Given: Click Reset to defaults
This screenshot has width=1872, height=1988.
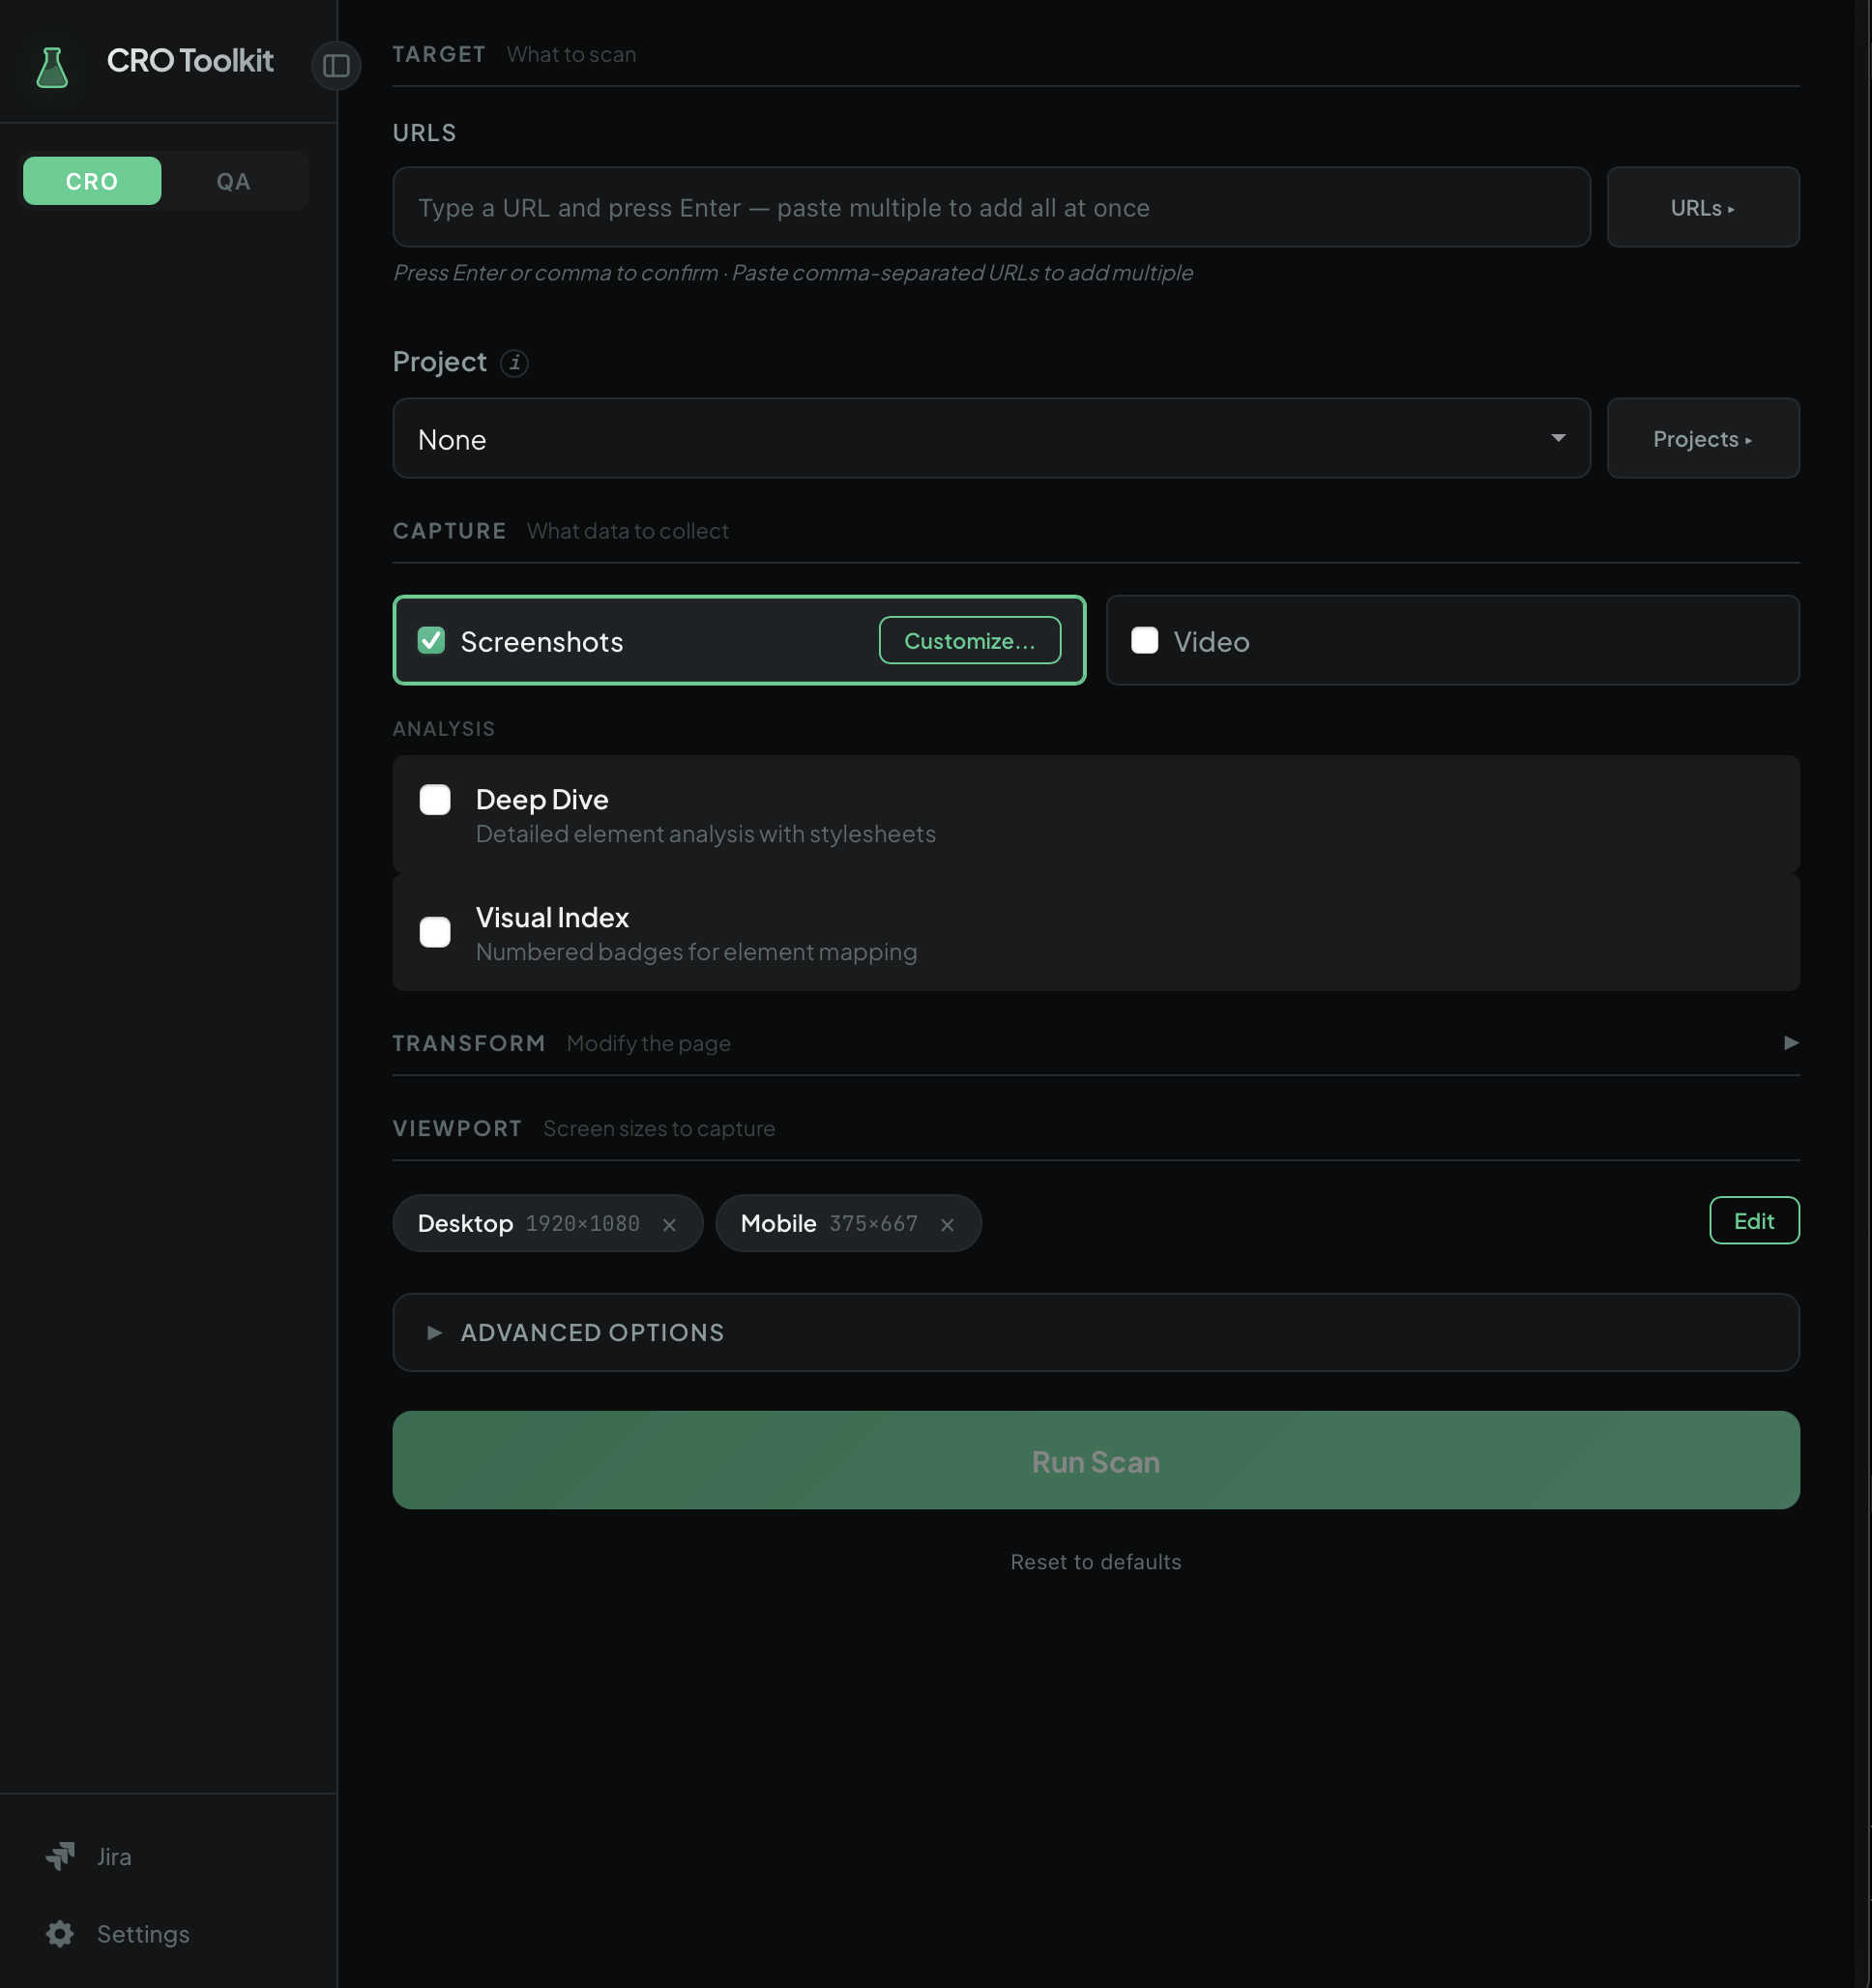Looking at the screenshot, I should pyautogui.click(x=1095, y=1561).
